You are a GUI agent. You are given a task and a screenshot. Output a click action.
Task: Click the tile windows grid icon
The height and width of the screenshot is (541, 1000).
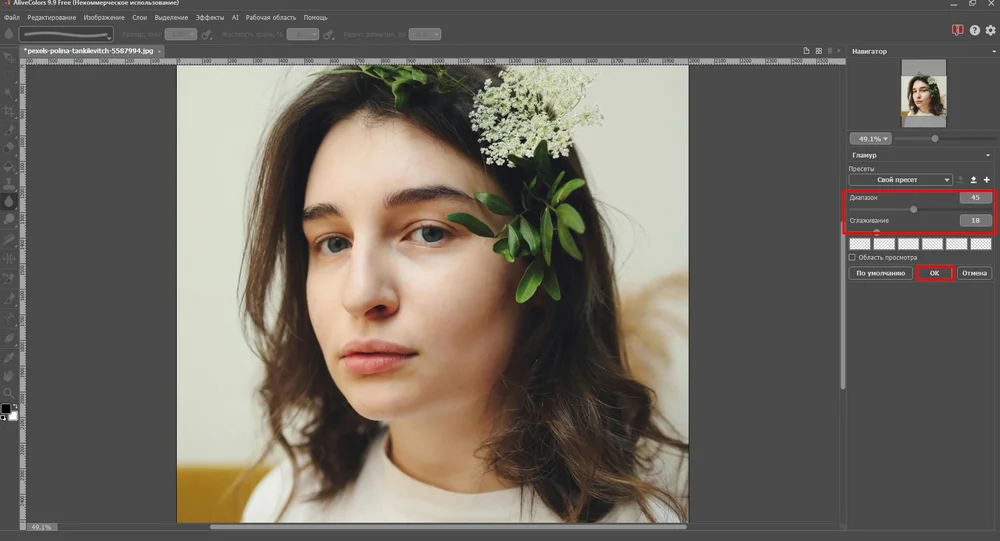coord(819,51)
